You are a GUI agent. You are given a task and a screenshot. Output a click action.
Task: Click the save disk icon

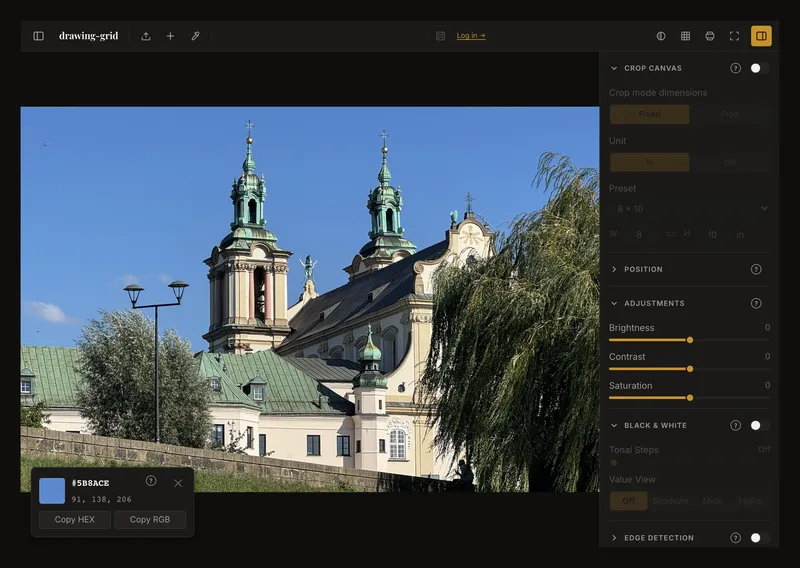[x=440, y=36]
